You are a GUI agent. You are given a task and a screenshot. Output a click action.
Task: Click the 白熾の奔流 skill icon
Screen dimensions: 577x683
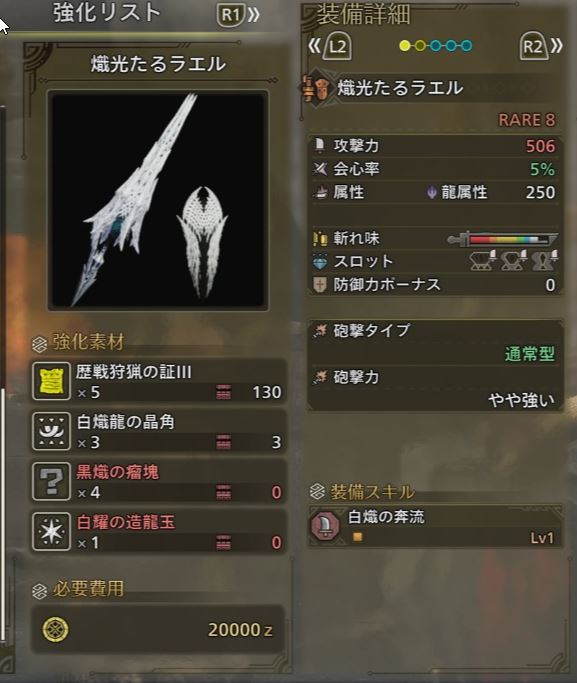point(325,526)
